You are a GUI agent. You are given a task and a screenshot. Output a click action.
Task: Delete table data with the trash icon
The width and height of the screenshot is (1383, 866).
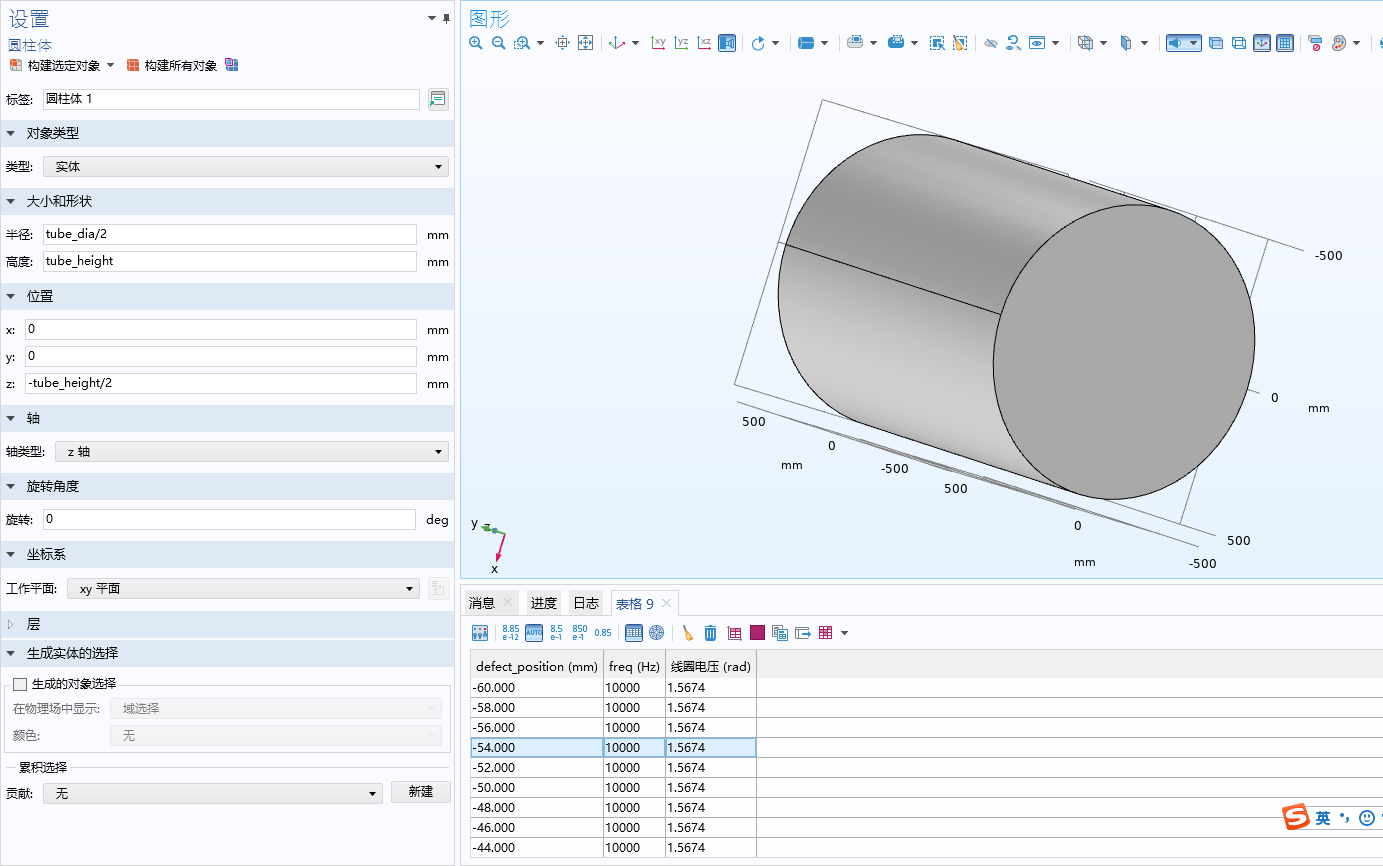pos(711,632)
